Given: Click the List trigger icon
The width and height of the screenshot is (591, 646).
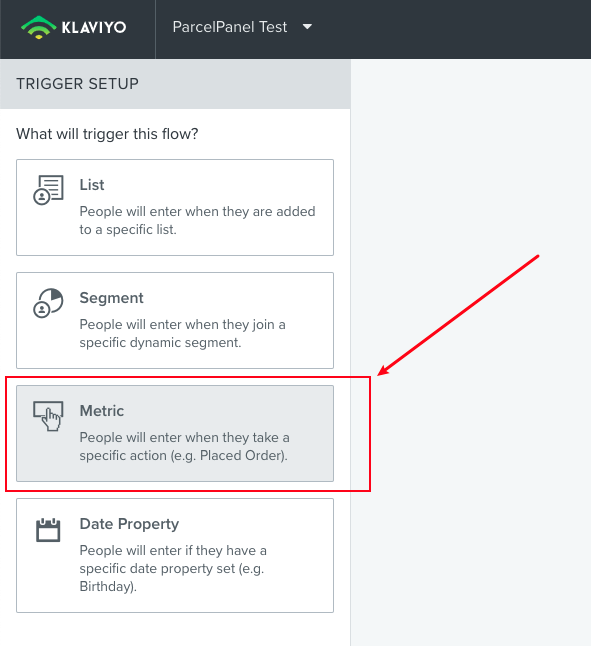Looking at the screenshot, I should point(48,190).
